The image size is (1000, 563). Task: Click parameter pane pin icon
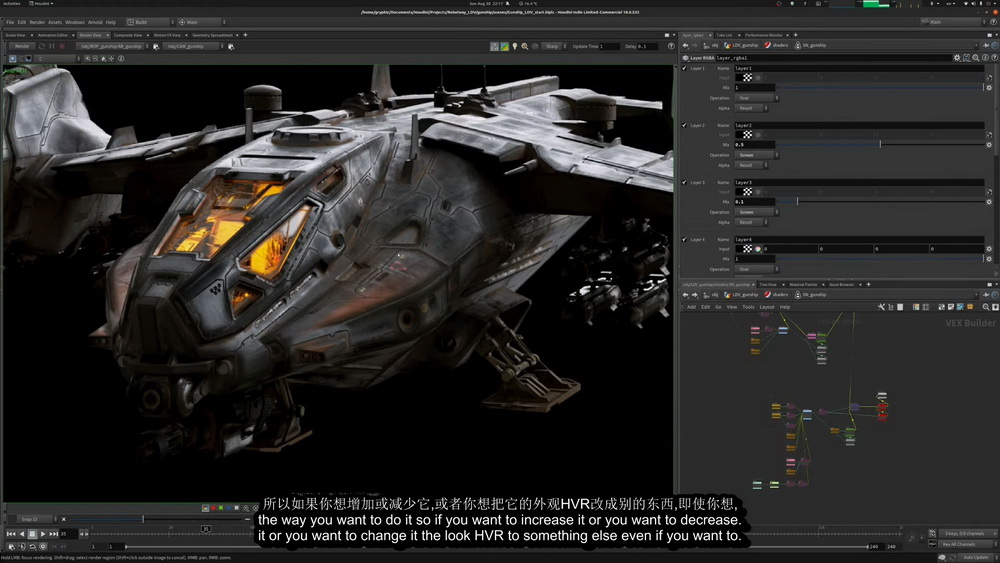tap(986, 46)
